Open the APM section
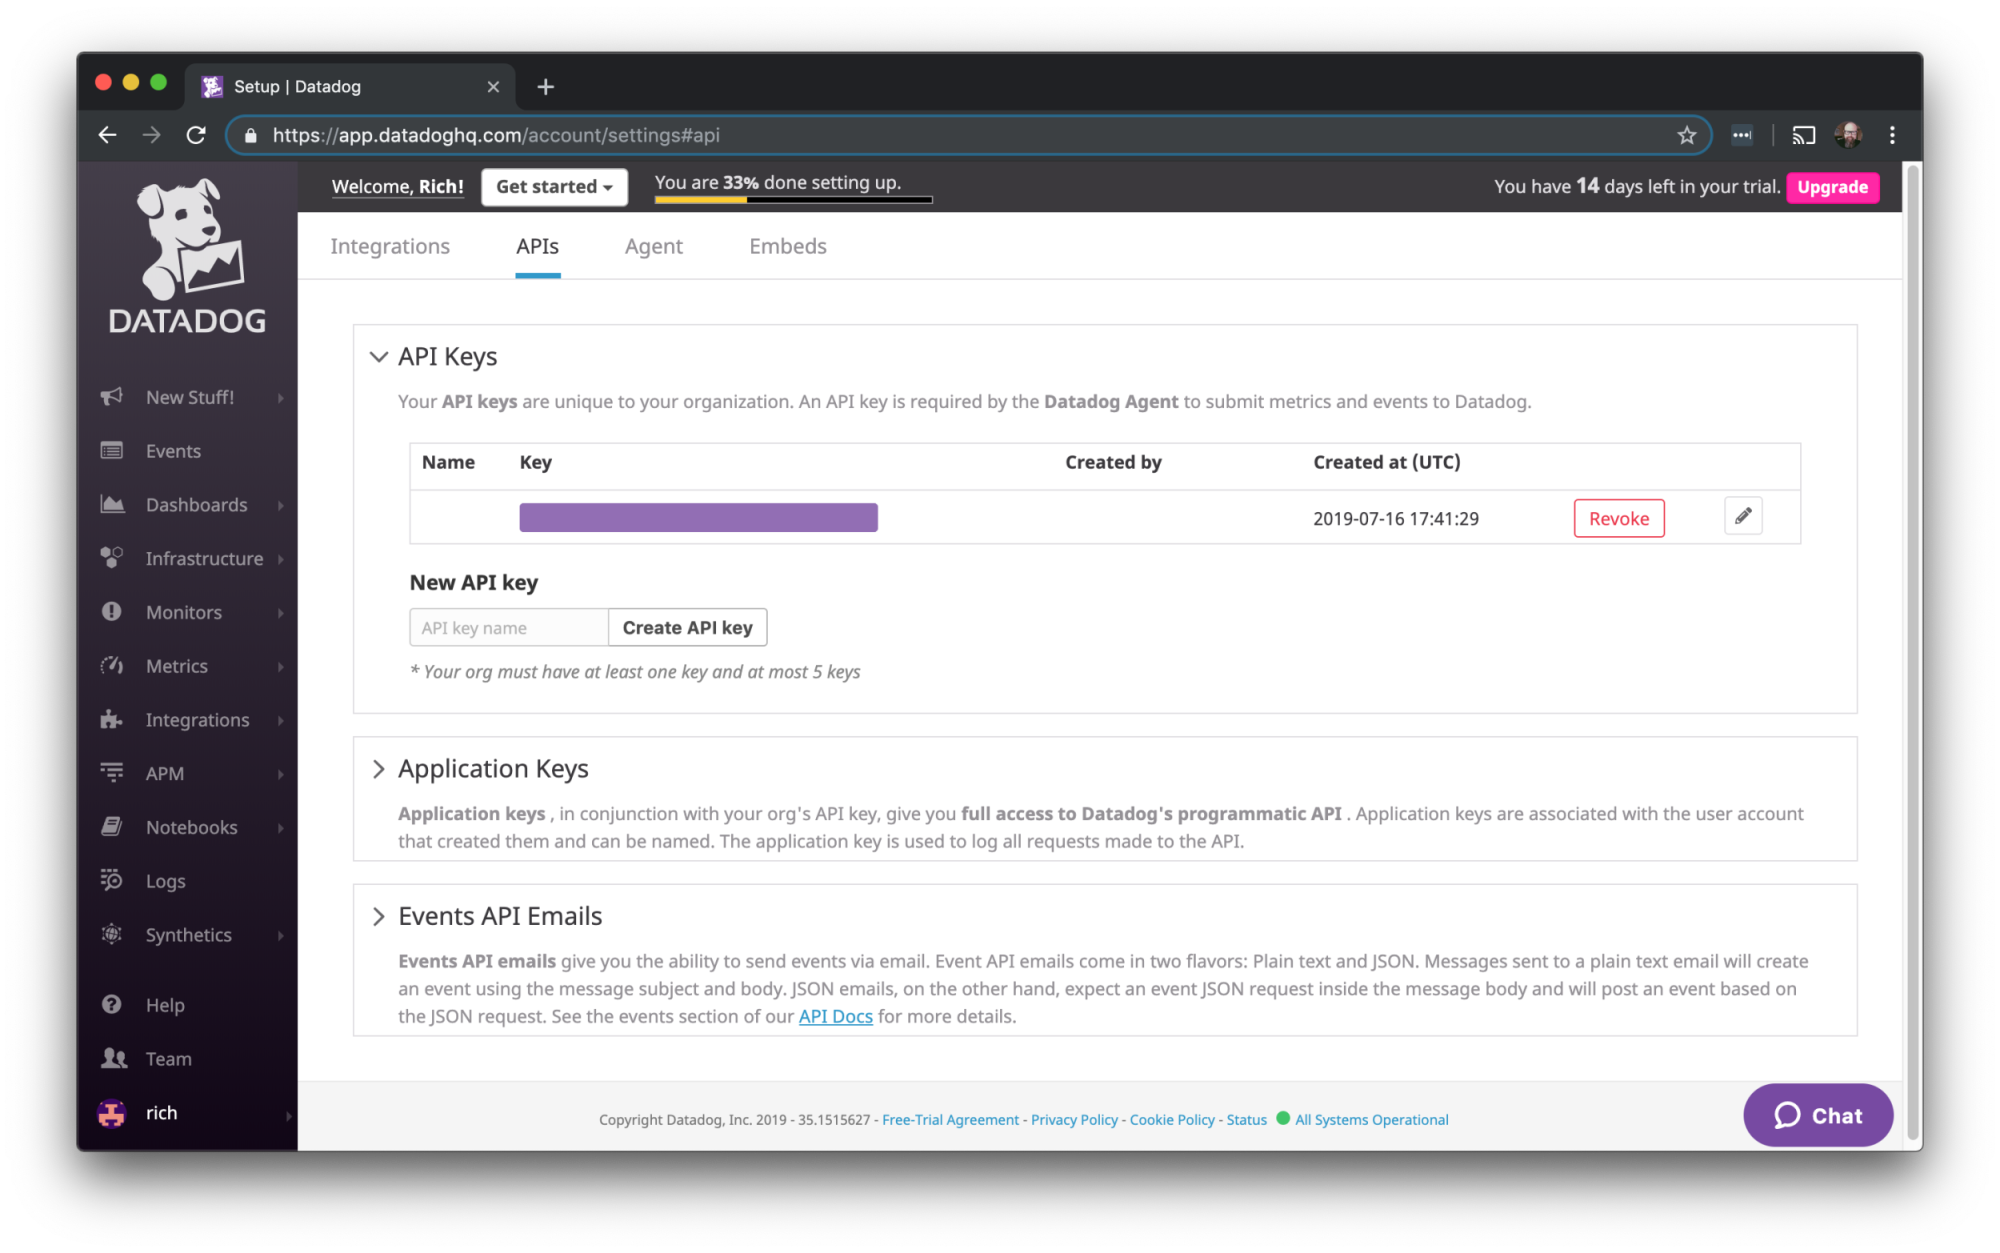The image size is (2000, 1253). pos(163,772)
